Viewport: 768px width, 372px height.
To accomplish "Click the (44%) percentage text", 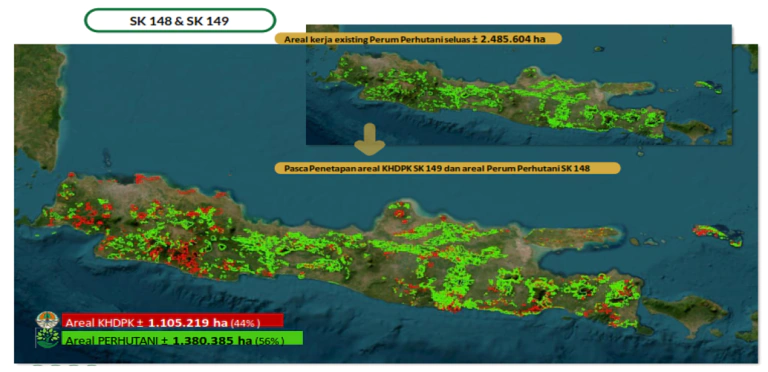I will point(244,323).
